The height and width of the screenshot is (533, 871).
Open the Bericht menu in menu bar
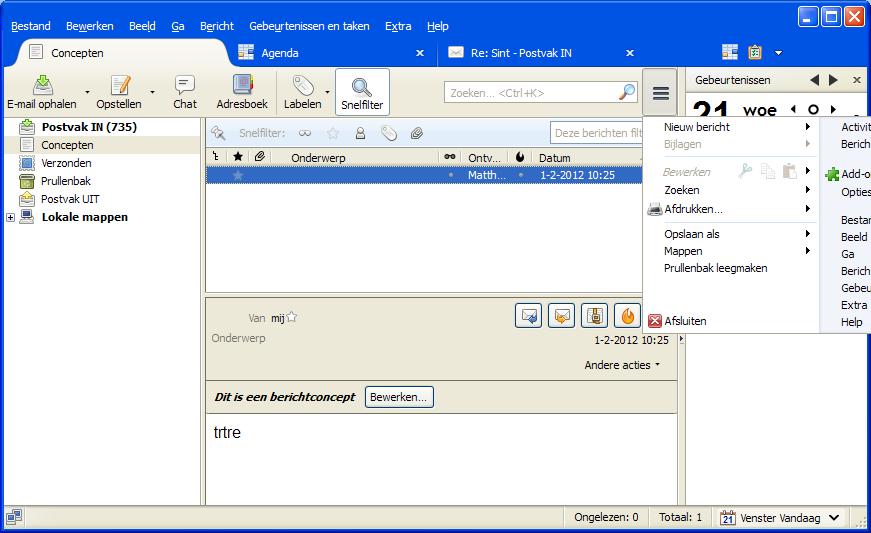click(217, 26)
